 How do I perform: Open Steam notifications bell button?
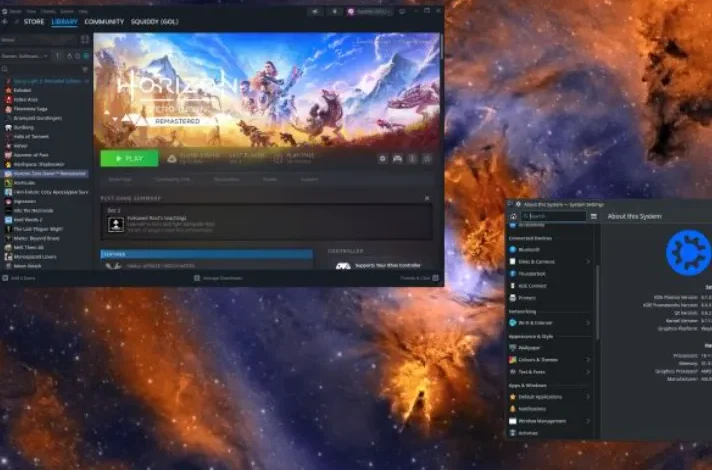pos(335,11)
